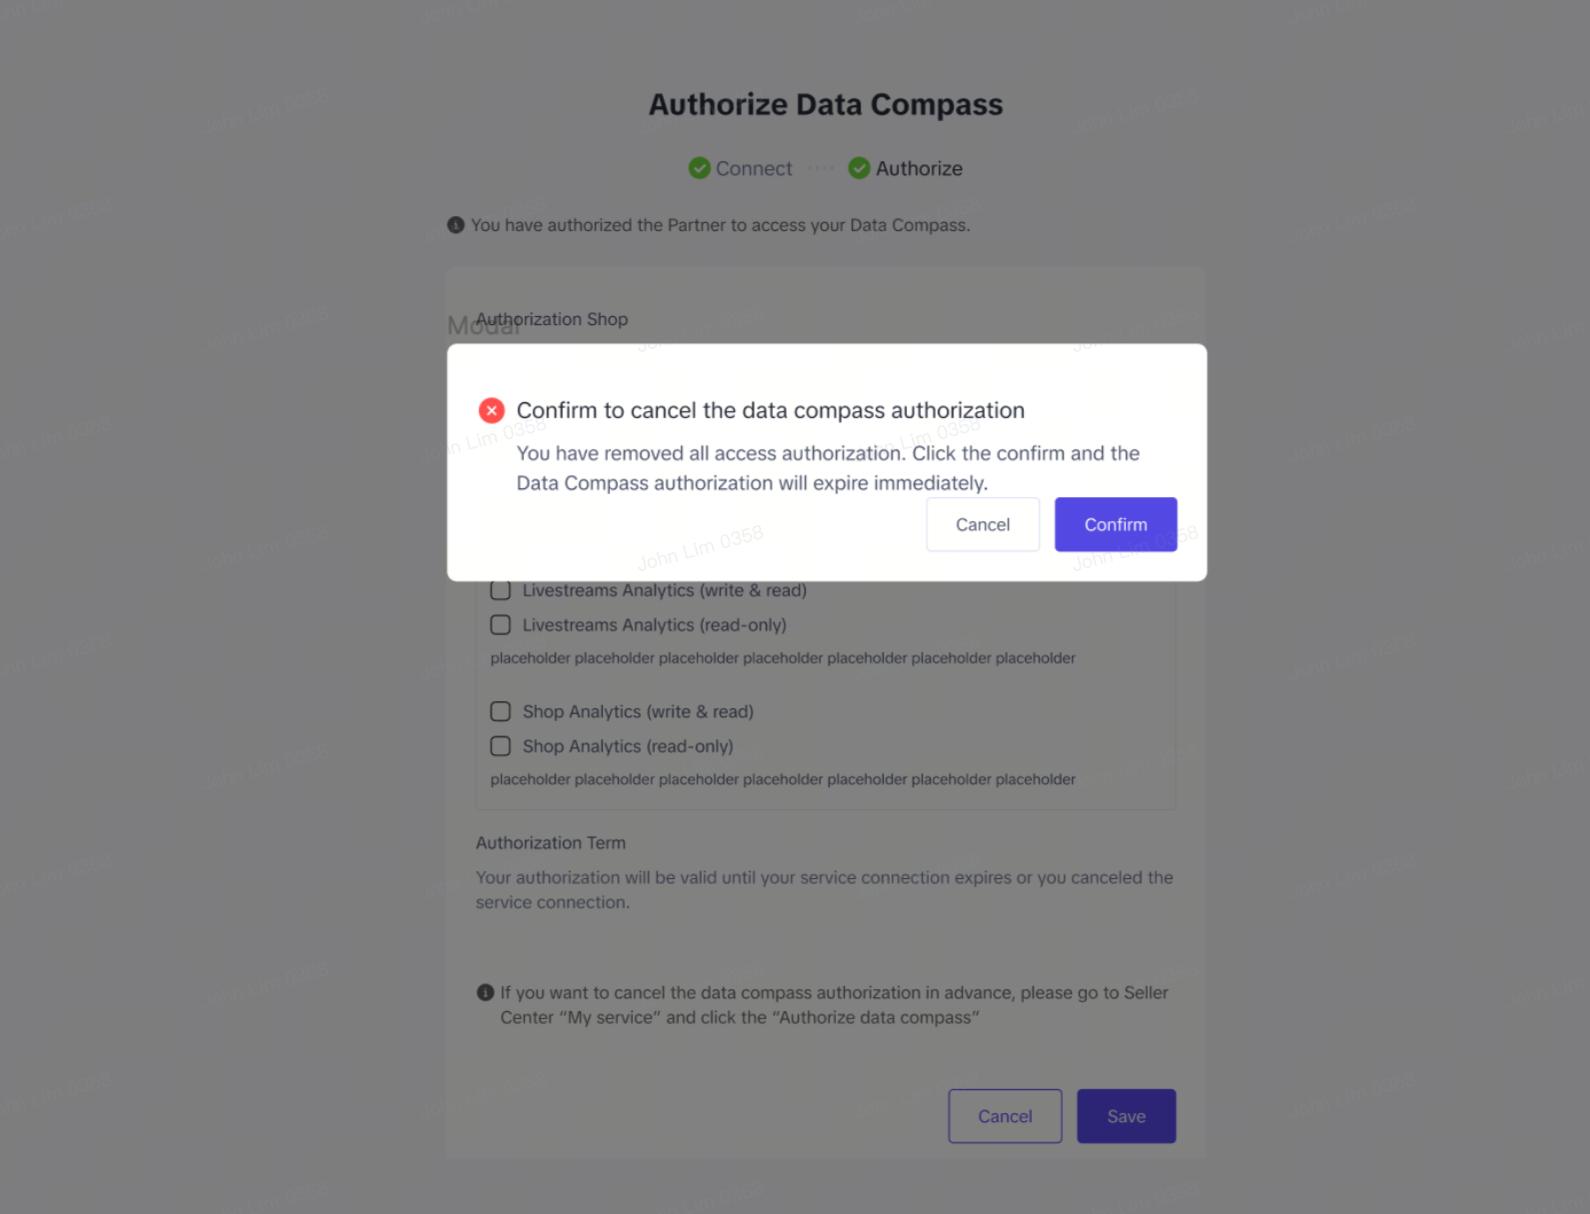Enable Shop Analytics (write & read)
The image size is (1590, 1214).
coord(501,711)
